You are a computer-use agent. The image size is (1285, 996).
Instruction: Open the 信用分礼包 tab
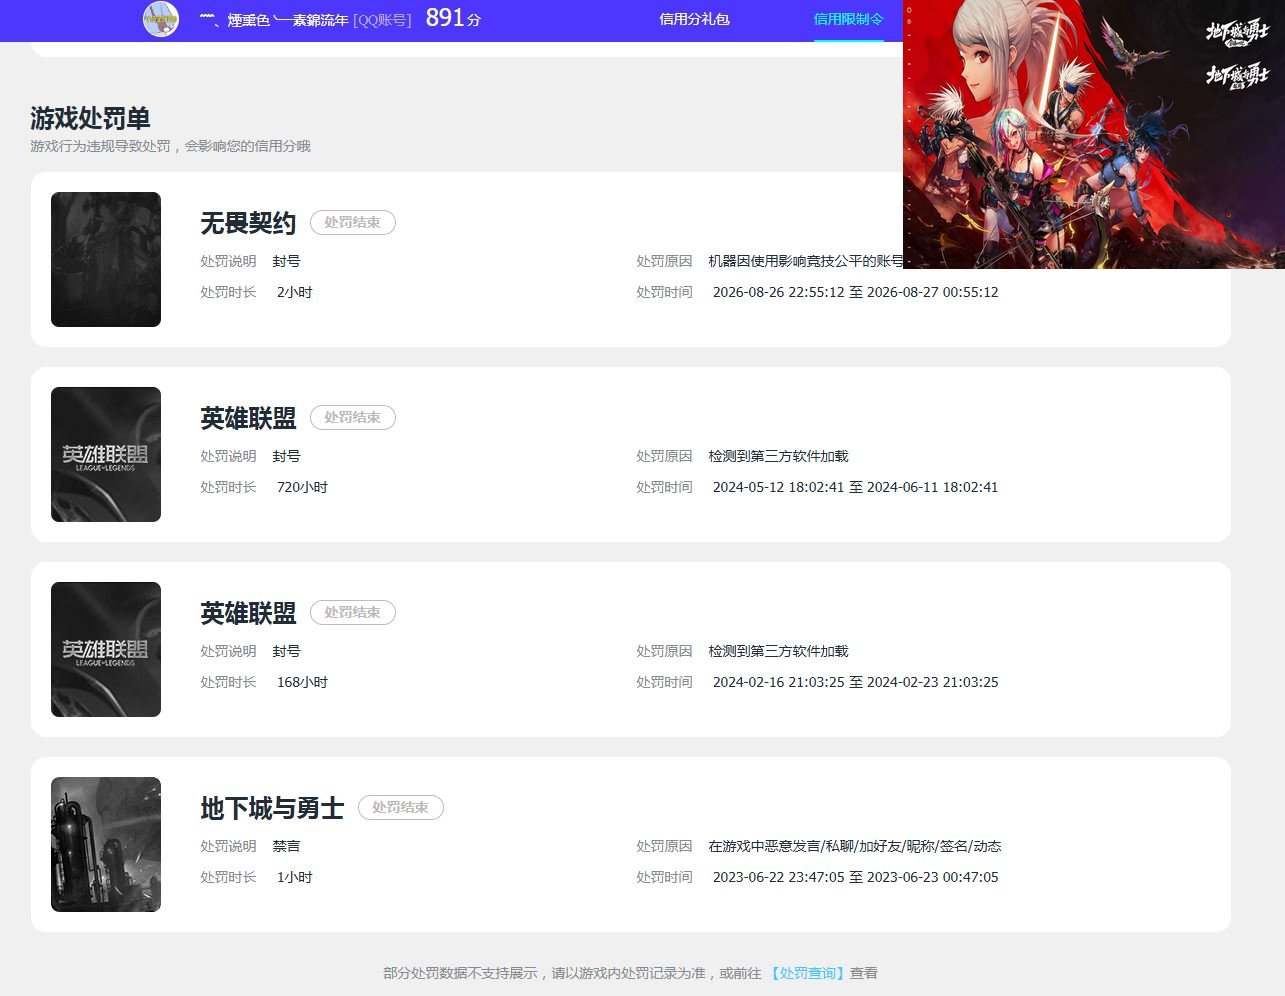(x=694, y=19)
